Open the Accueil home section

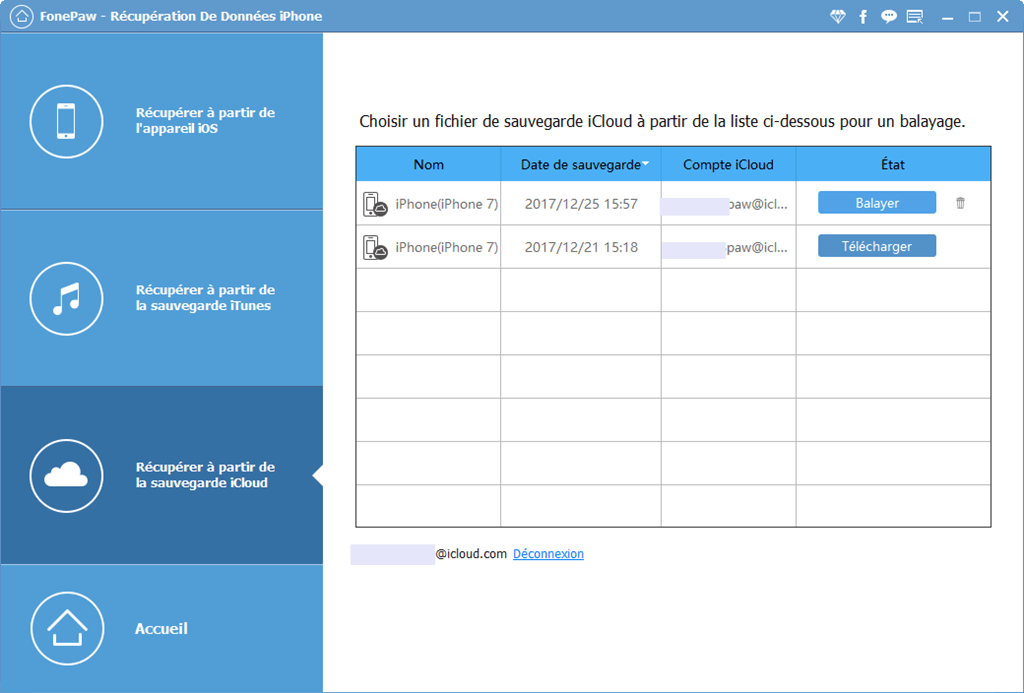click(x=161, y=629)
